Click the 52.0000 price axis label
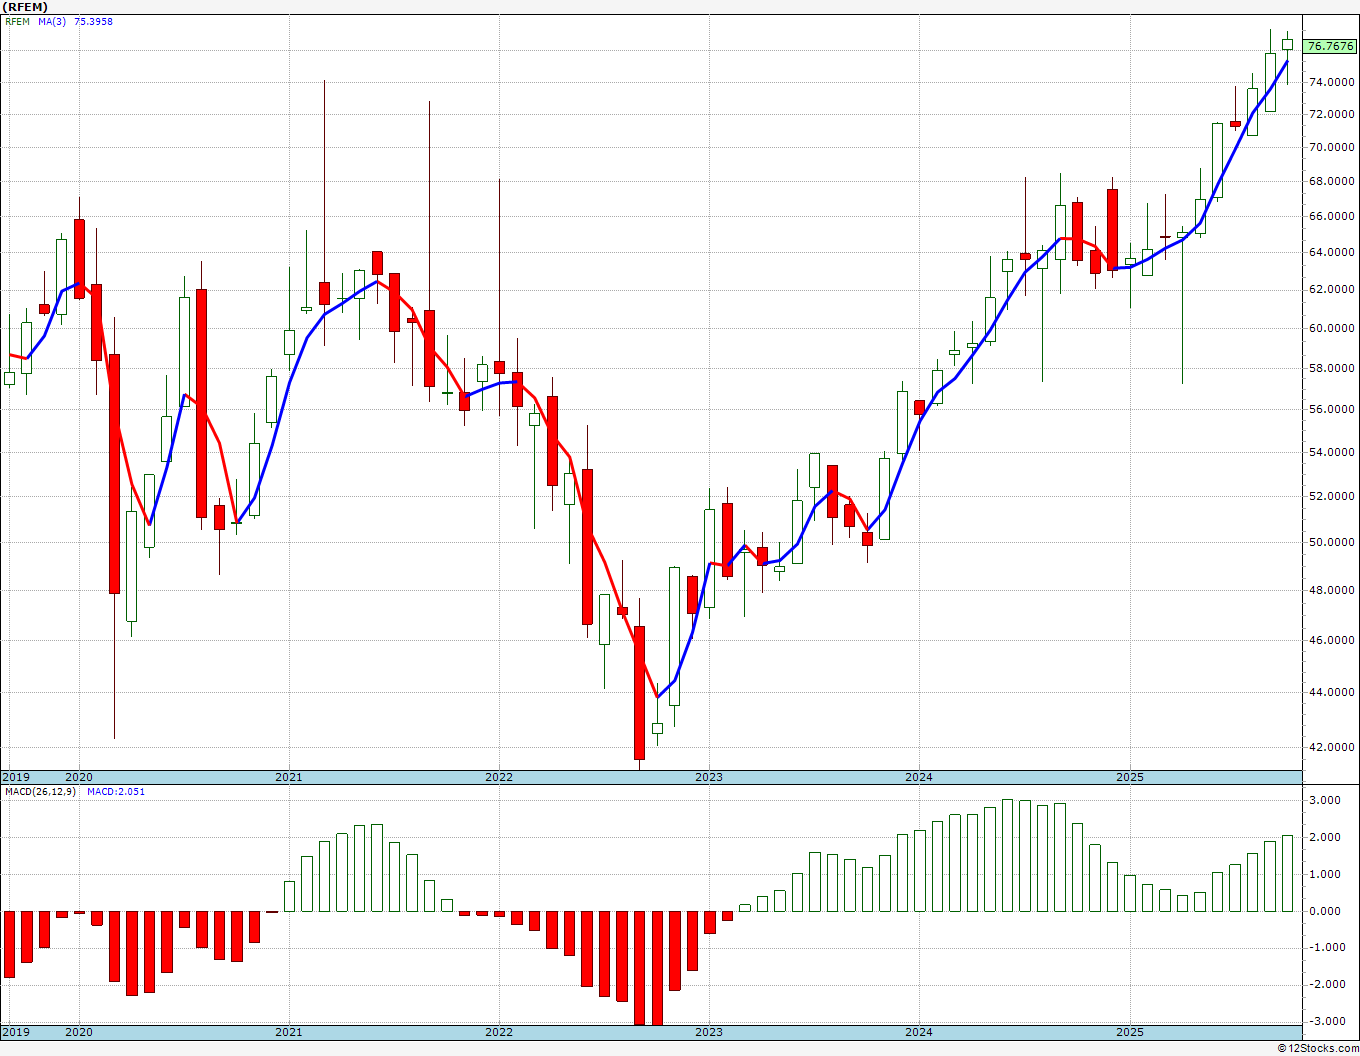1360x1056 pixels. [1332, 496]
